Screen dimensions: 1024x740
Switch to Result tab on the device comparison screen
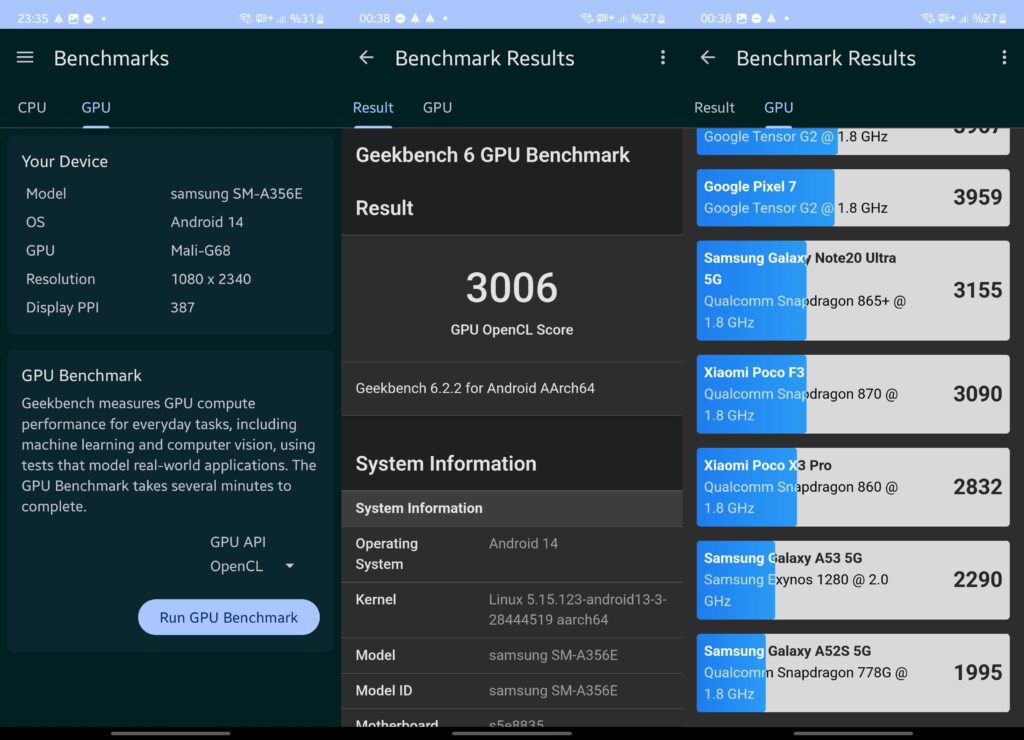[x=714, y=107]
